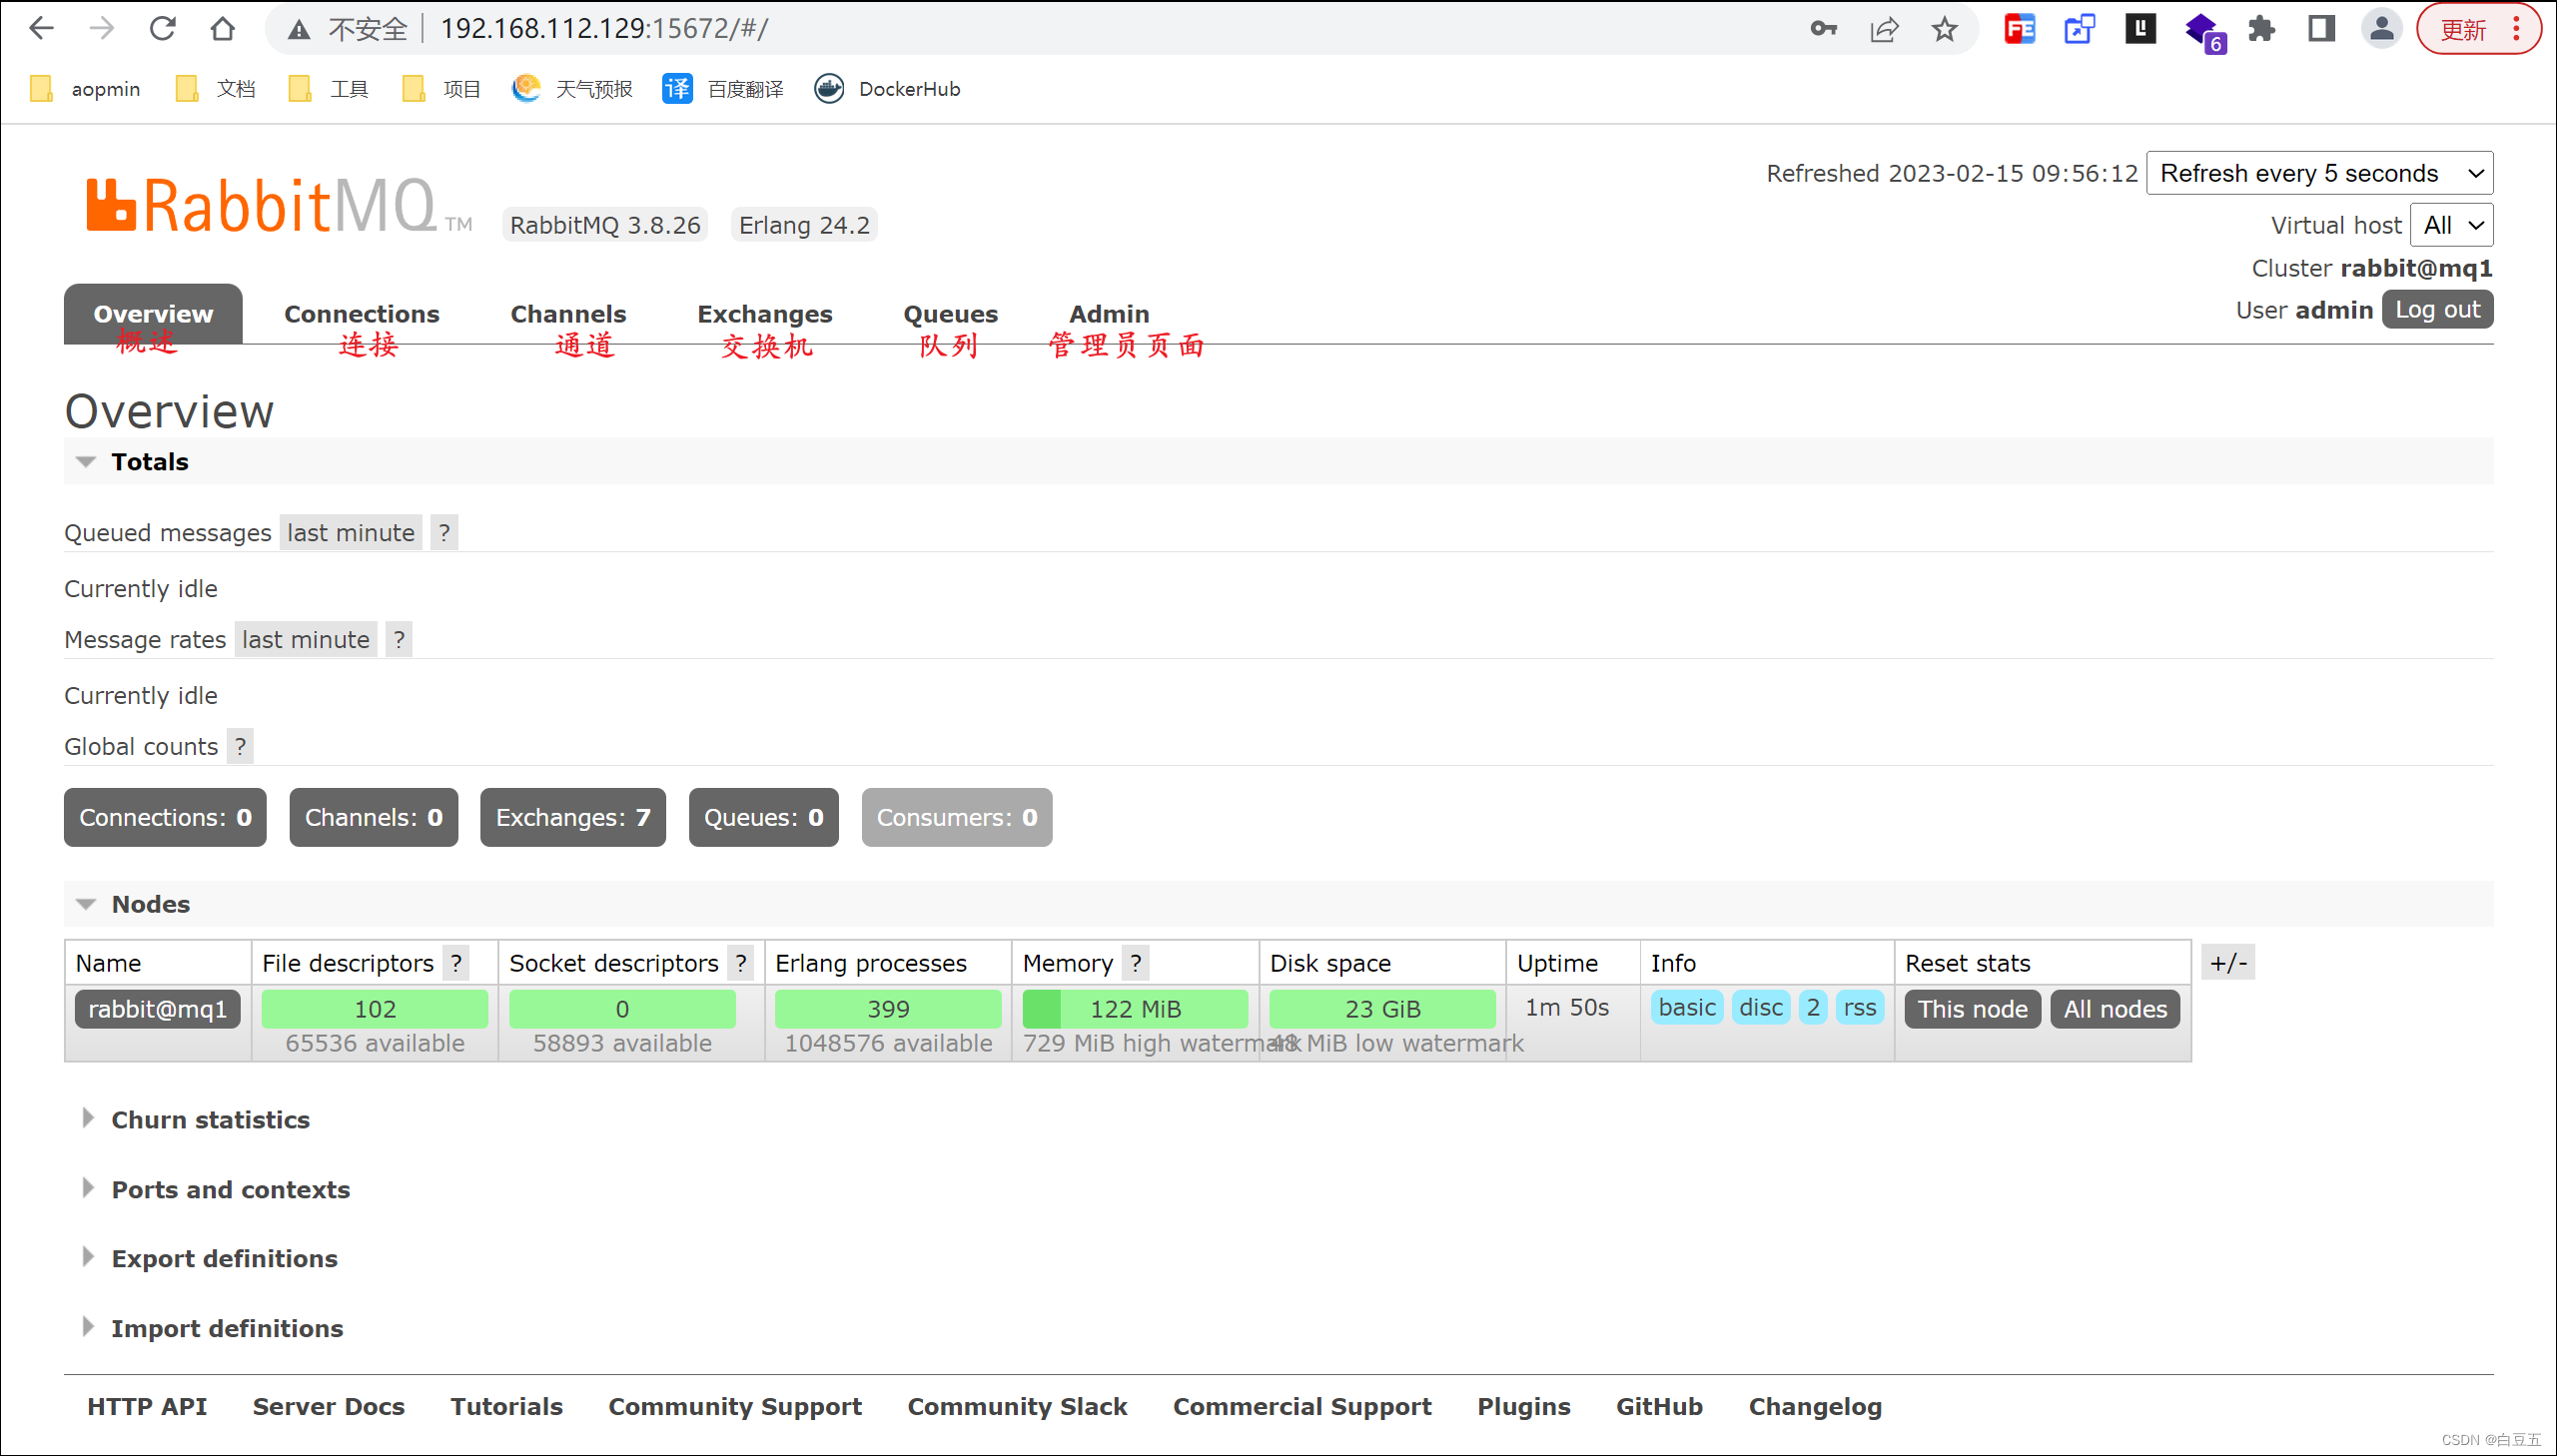Open the Refresh every 5 seconds dropdown
This screenshot has height=1456, width=2557.
pos(2319,173)
